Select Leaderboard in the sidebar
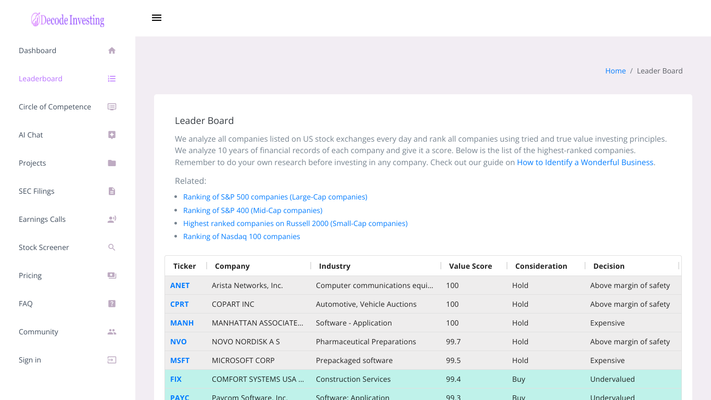This screenshot has height=400, width=711. [x=40, y=78]
